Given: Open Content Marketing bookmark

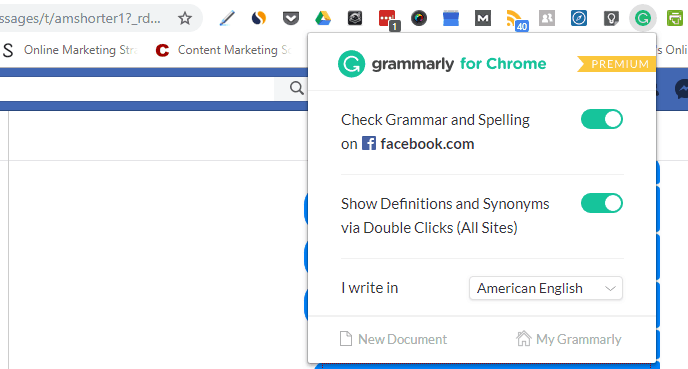Looking at the screenshot, I should (224, 50).
